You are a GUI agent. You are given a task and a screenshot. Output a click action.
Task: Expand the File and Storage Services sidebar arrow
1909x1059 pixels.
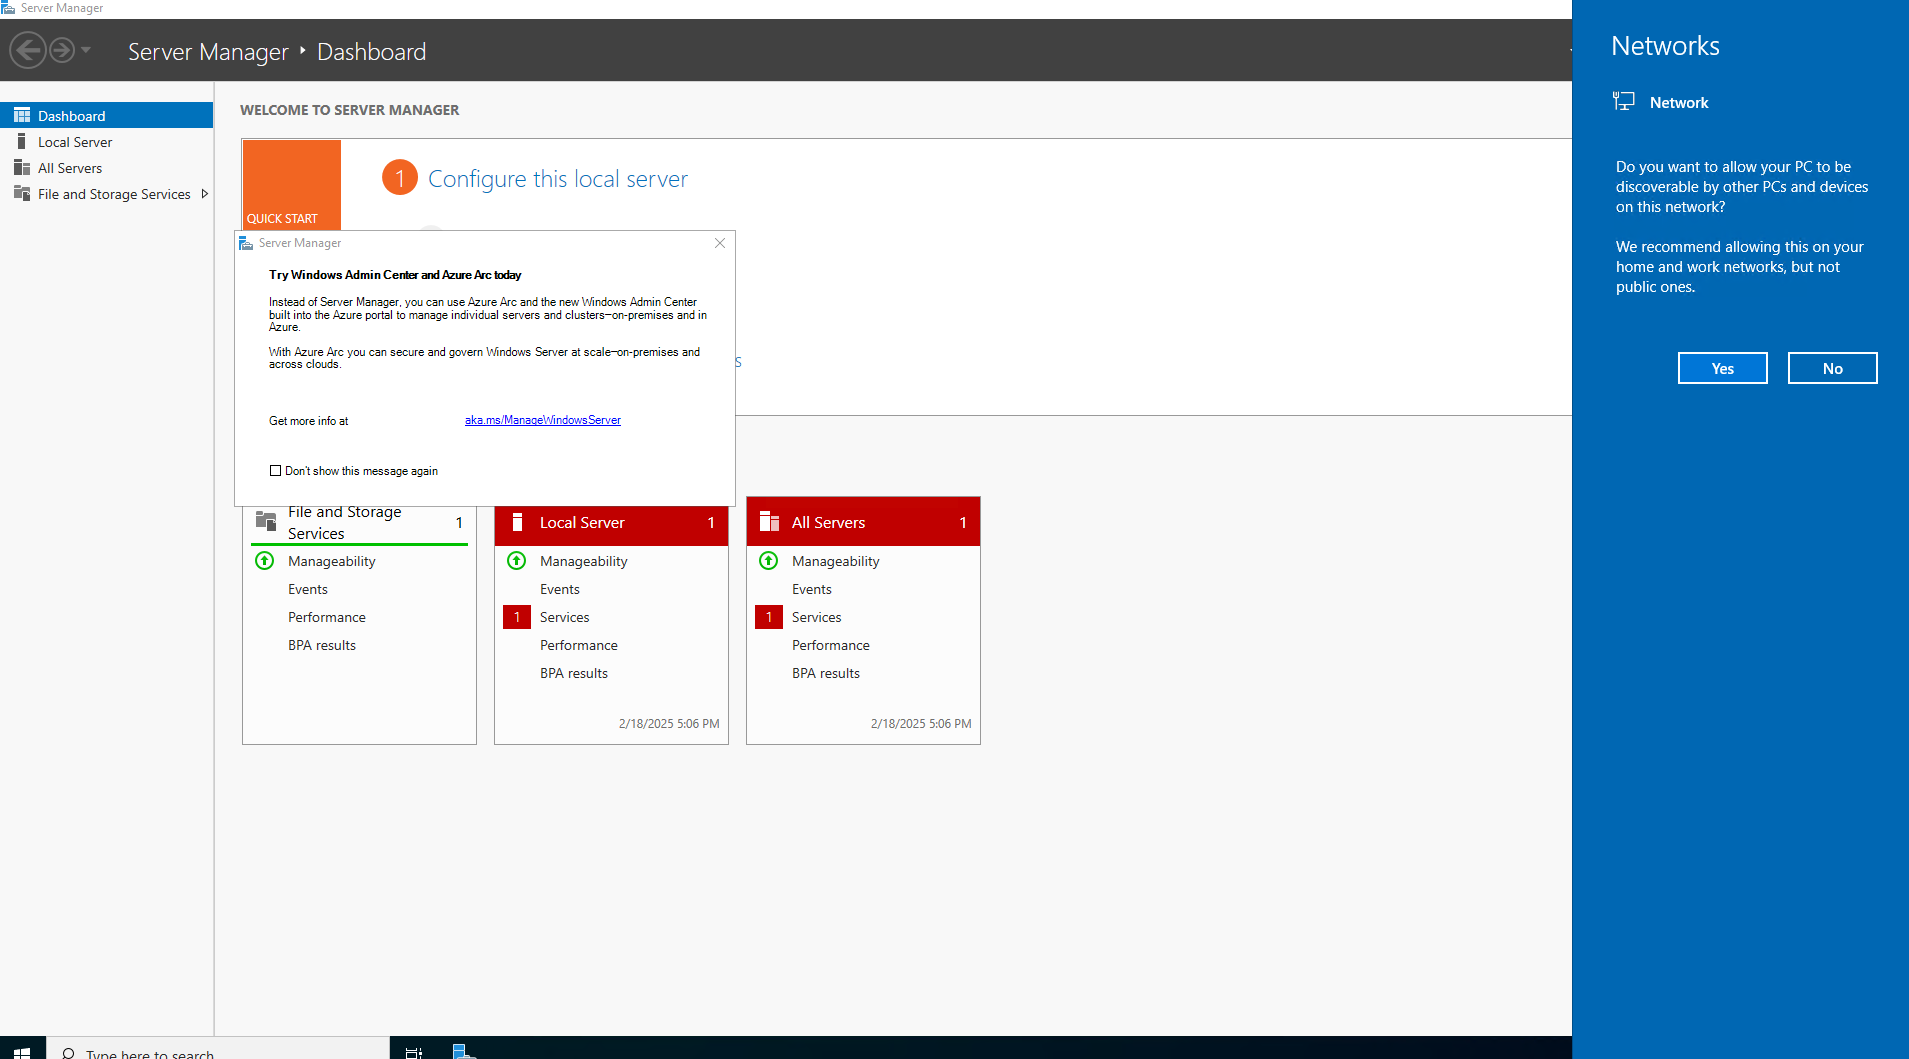[x=205, y=194]
